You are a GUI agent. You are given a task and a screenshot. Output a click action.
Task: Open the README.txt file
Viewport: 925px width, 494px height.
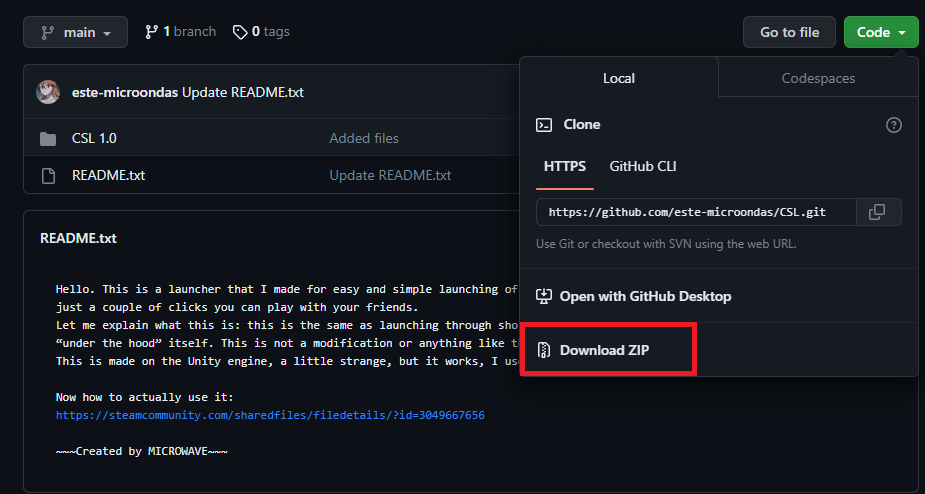pos(109,175)
